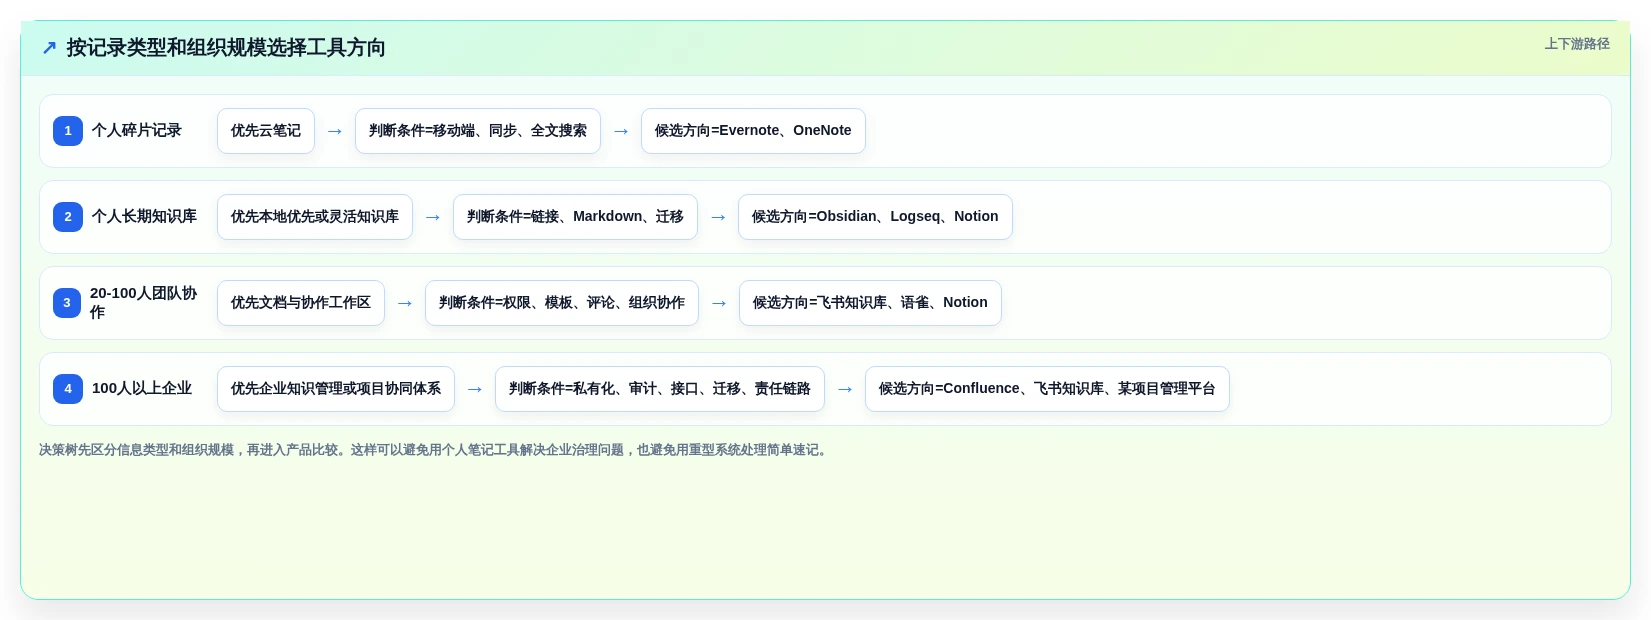This screenshot has height=620, width=1651.
Task: Click the 候选方向=Confluence、飞书知识库、某项目管理平台 chip
Action: click(1047, 389)
